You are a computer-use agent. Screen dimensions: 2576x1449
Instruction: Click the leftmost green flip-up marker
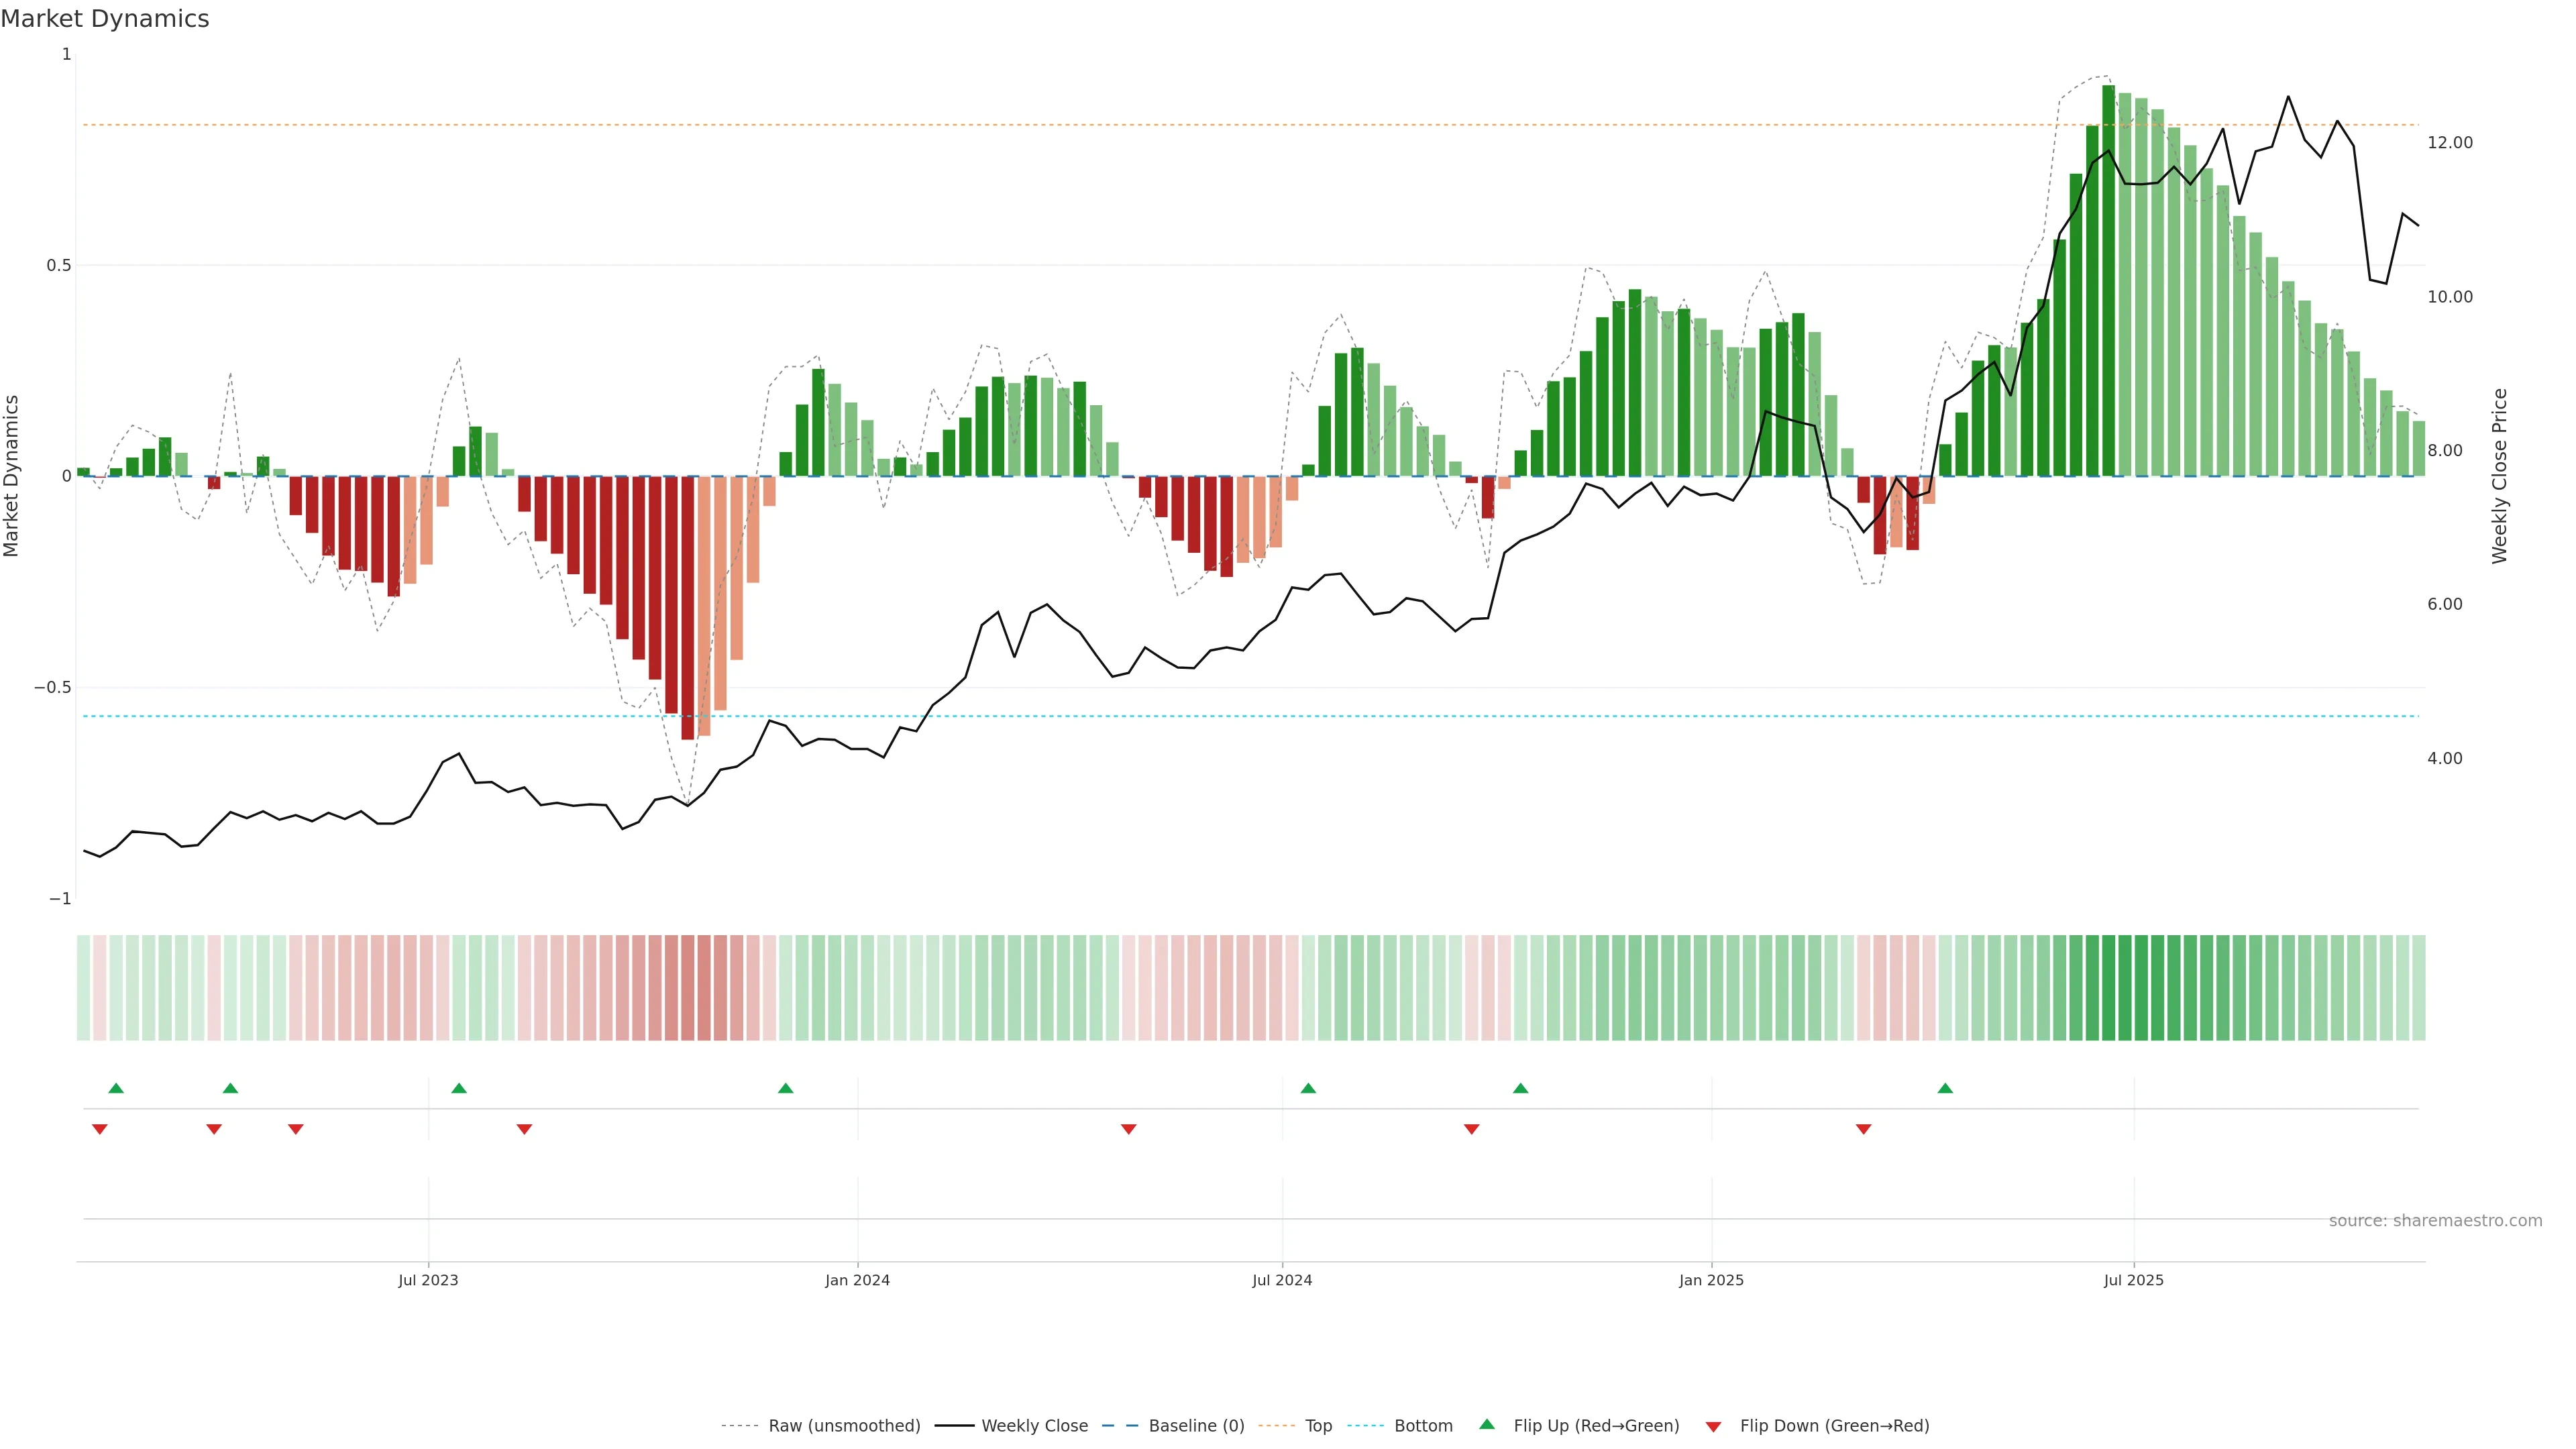(116, 1088)
